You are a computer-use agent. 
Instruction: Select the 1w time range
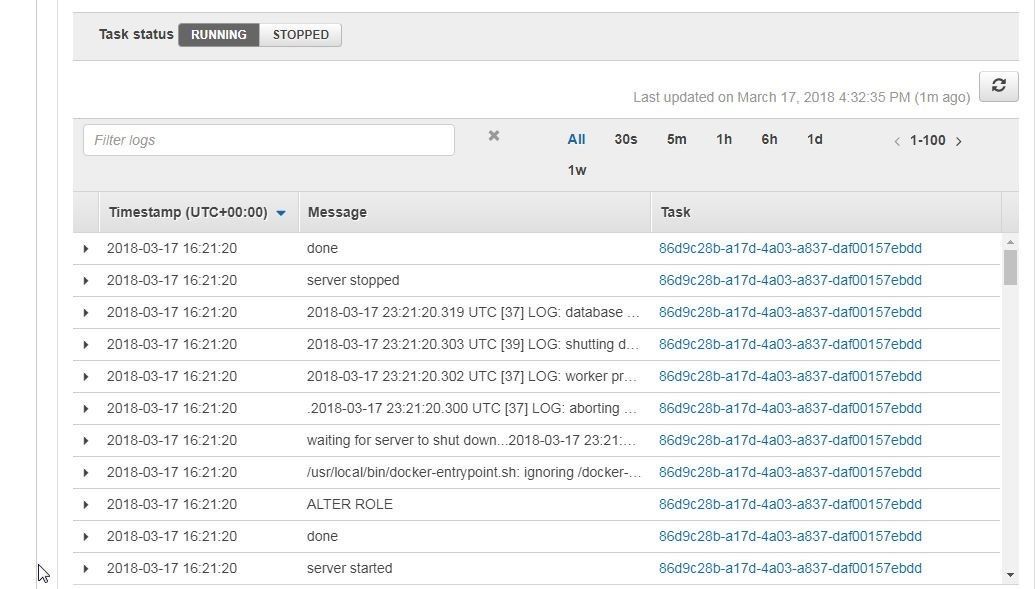pos(577,170)
